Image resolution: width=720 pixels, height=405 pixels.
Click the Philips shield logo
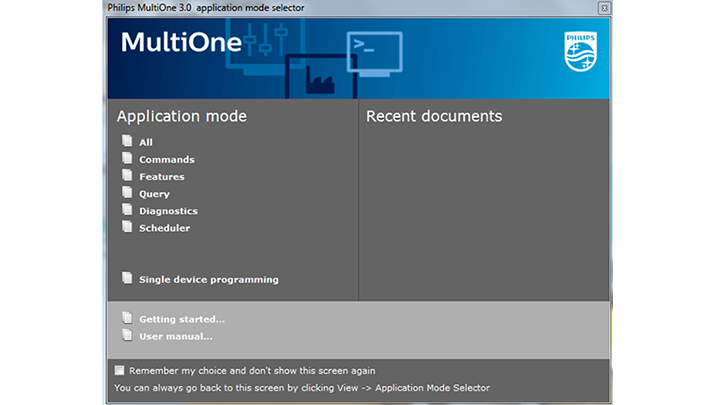580,51
